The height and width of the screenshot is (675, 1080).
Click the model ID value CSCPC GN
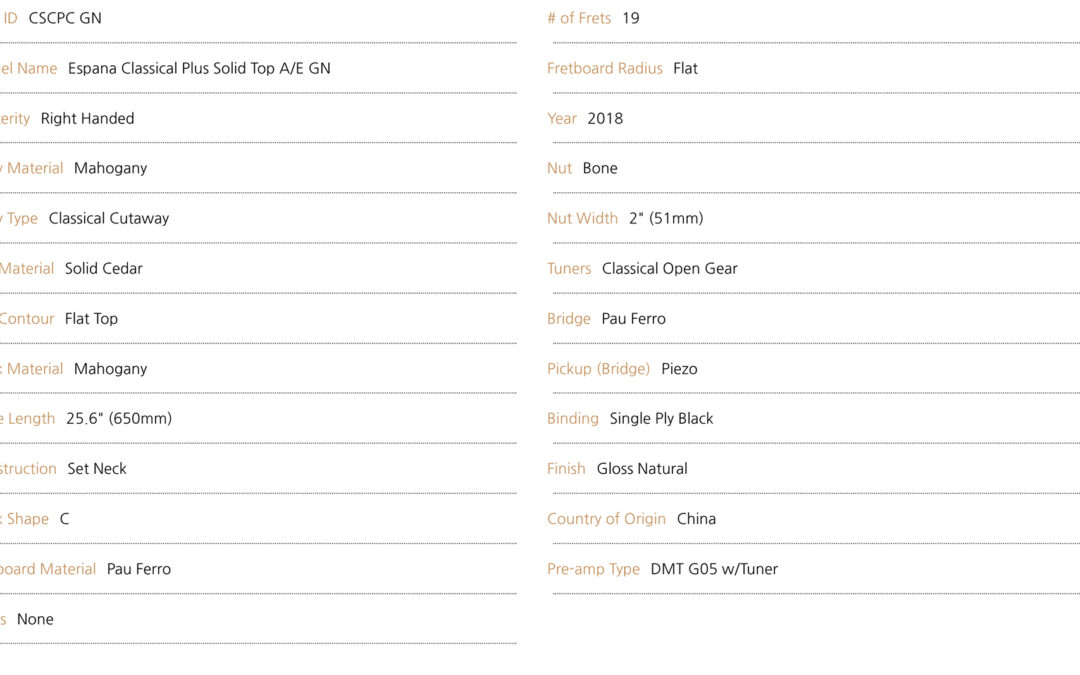[65, 19]
